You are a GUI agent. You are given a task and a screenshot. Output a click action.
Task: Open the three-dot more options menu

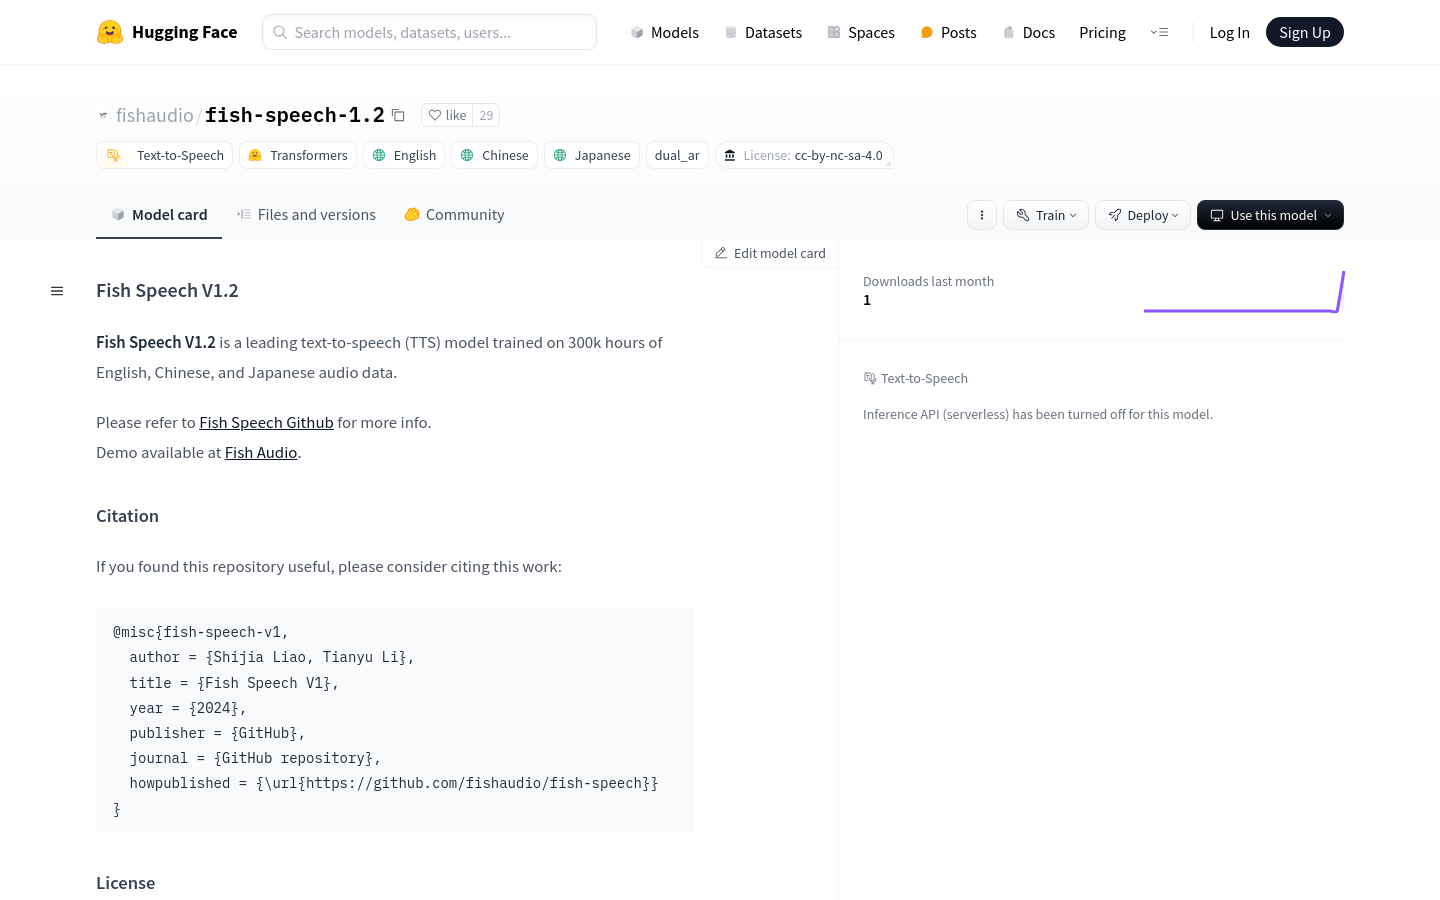982,215
